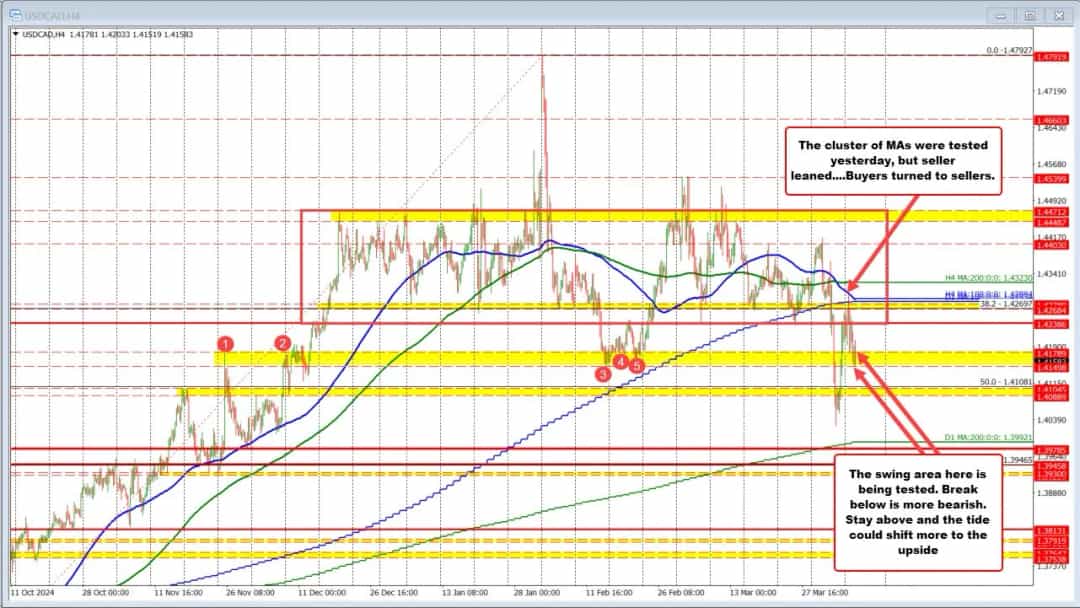
Task: Click the 11 Oct 2024 date axis label
Action: (x=30, y=591)
